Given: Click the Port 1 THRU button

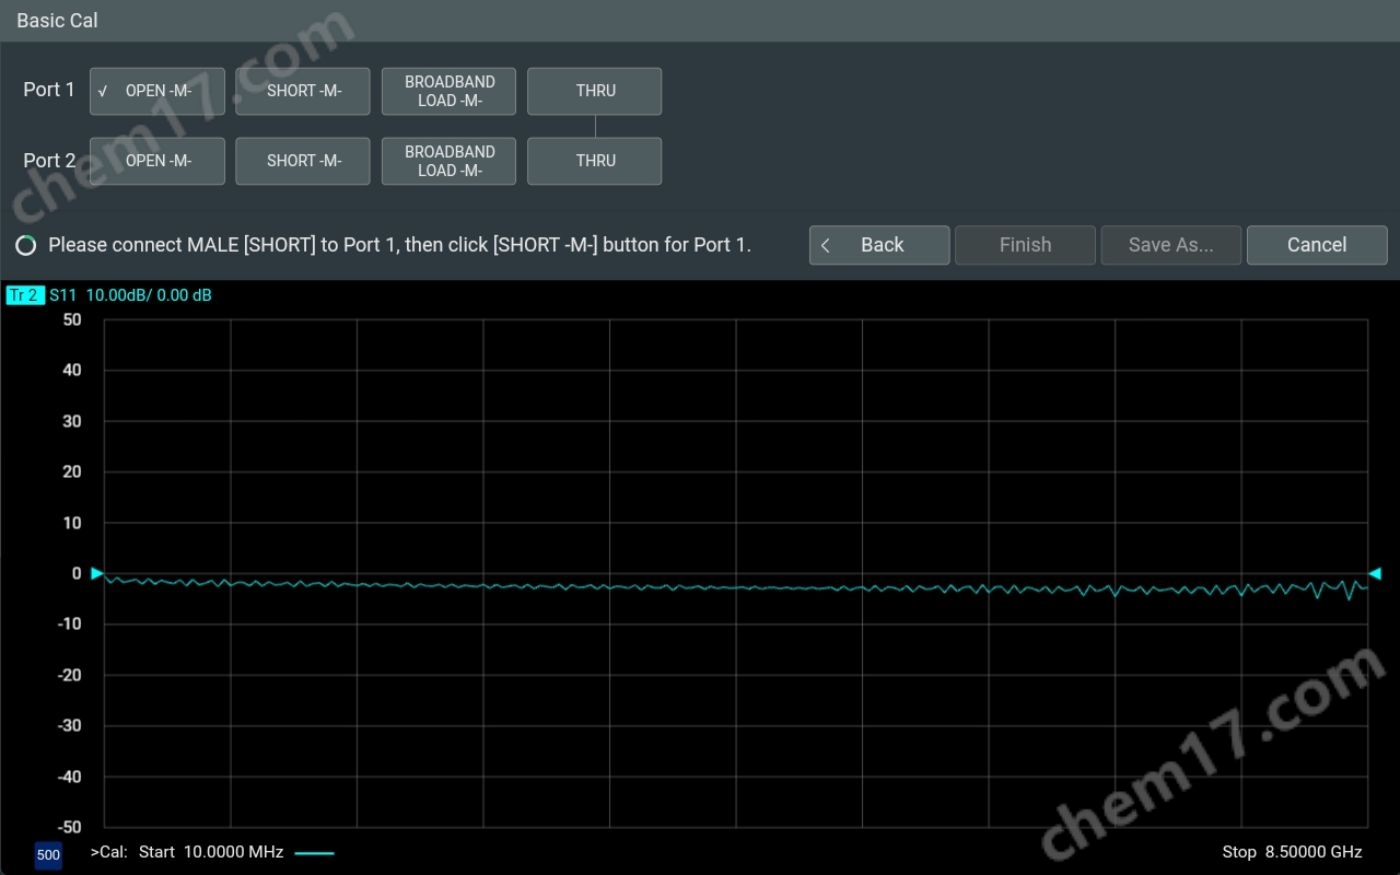Looking at the screenshot, I should pos(594,91).
